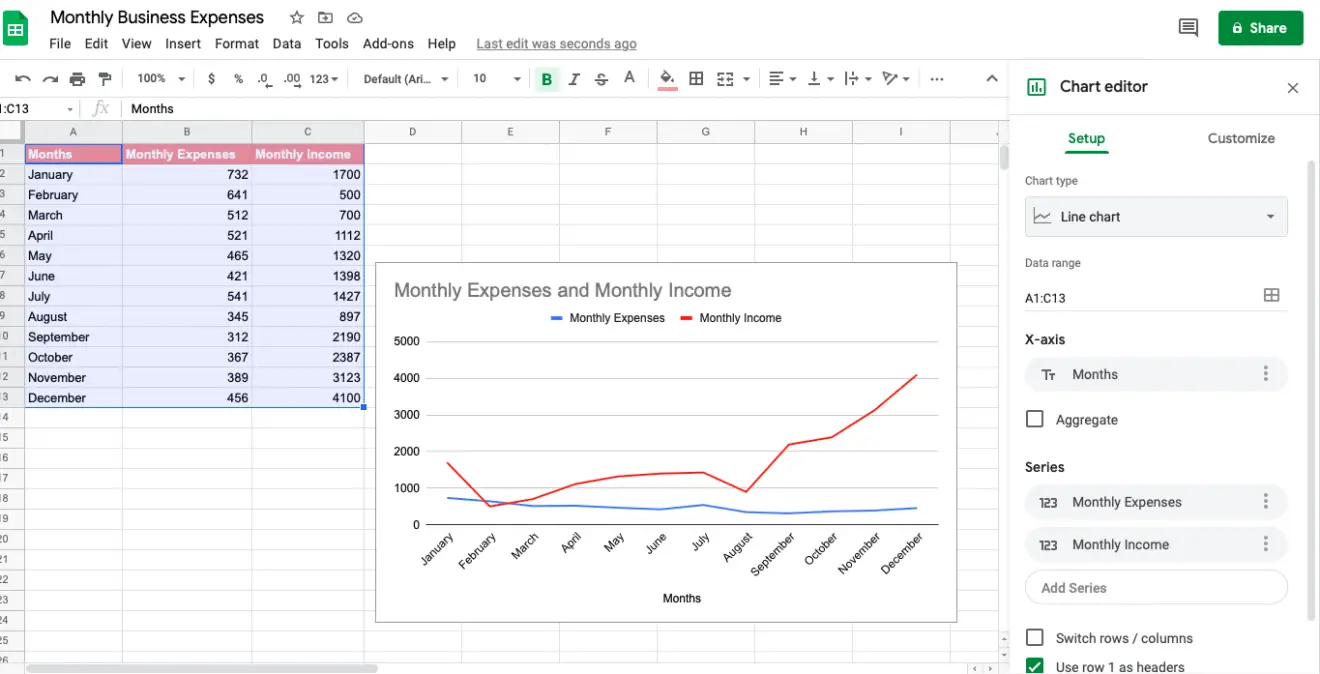Select the print icon
The height and width of the screenshot is (674, 1320).
coord(77,78)
